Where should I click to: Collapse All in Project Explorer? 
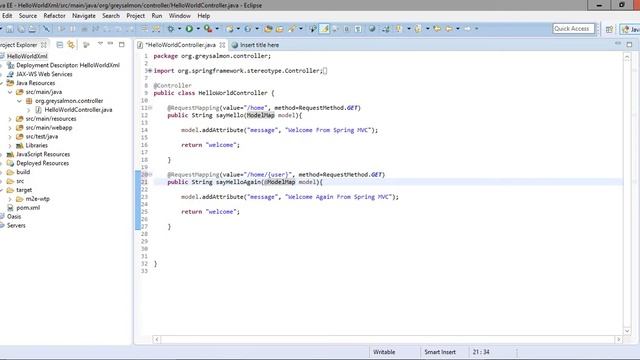pyautogui.click(x=60, y=45)
